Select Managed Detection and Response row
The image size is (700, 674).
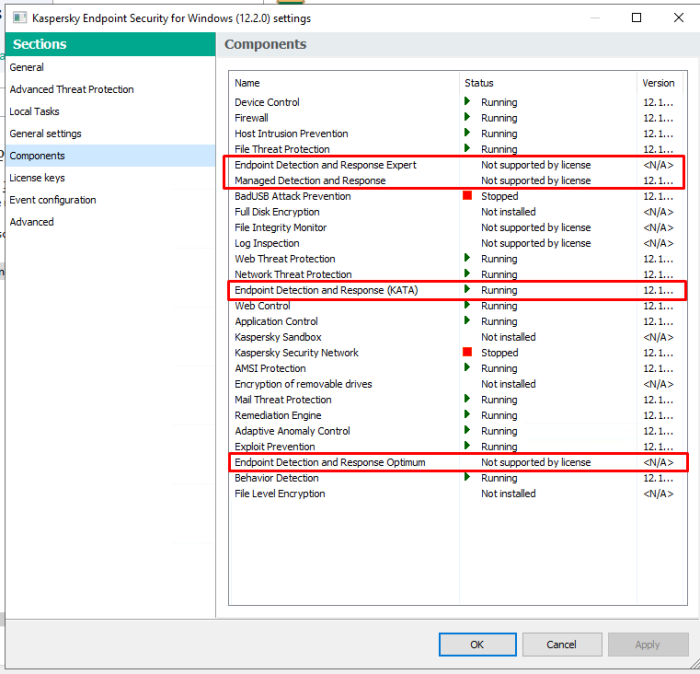point(310,180)
